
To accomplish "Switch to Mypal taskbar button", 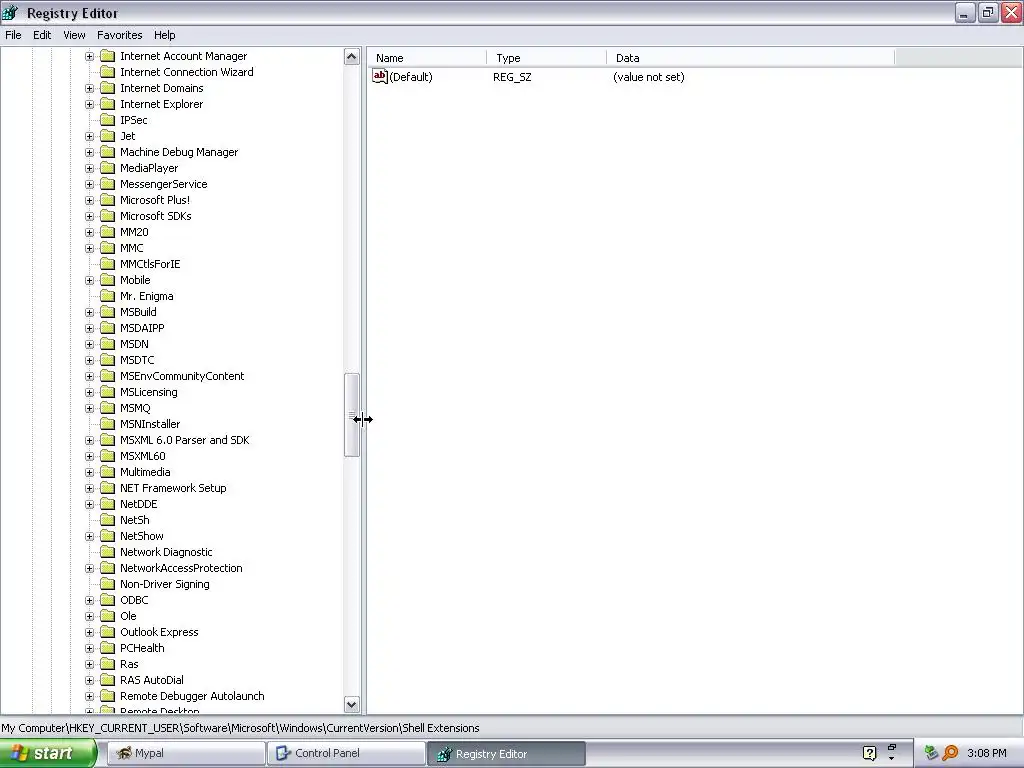I will (186, 753).
